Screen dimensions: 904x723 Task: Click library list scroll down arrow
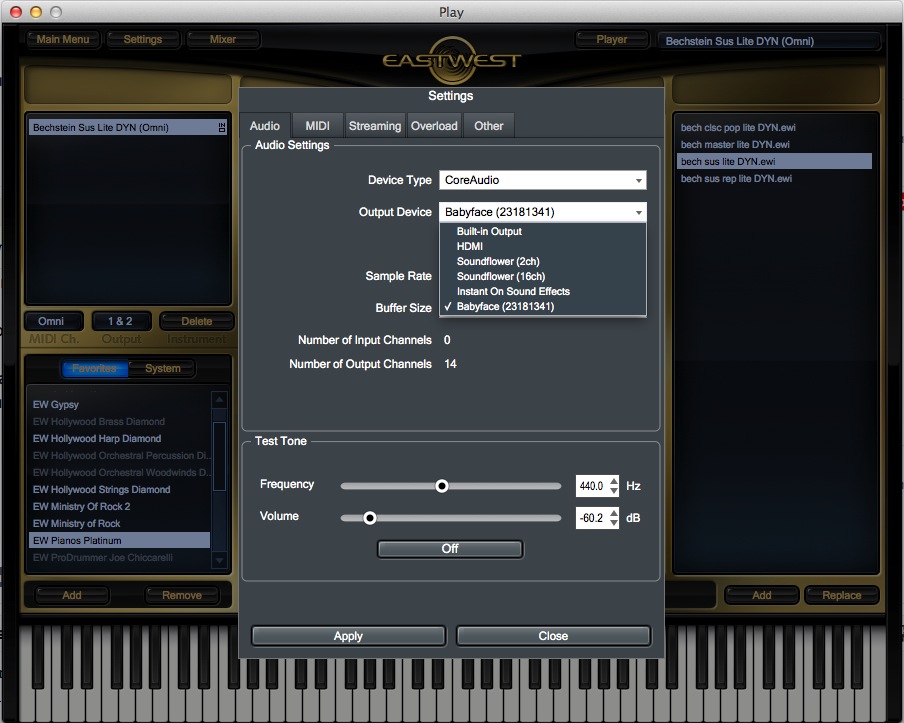219,560
